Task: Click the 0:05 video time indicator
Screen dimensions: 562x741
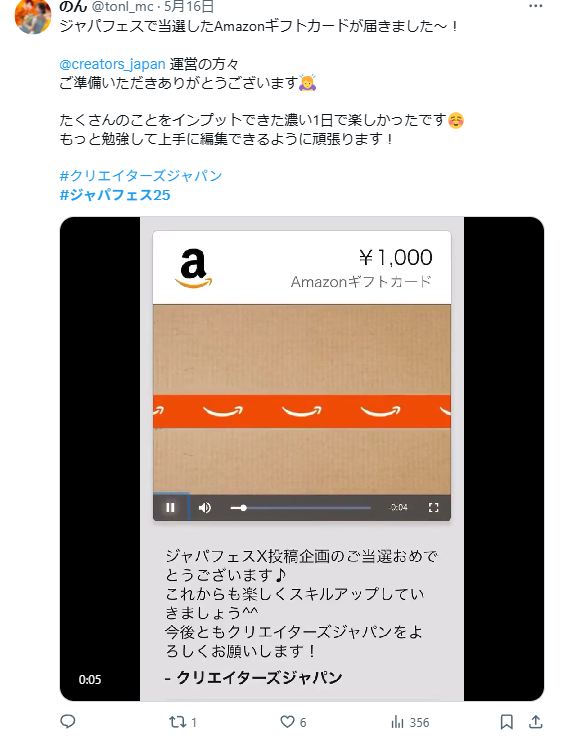Action: tap(90, 680)
